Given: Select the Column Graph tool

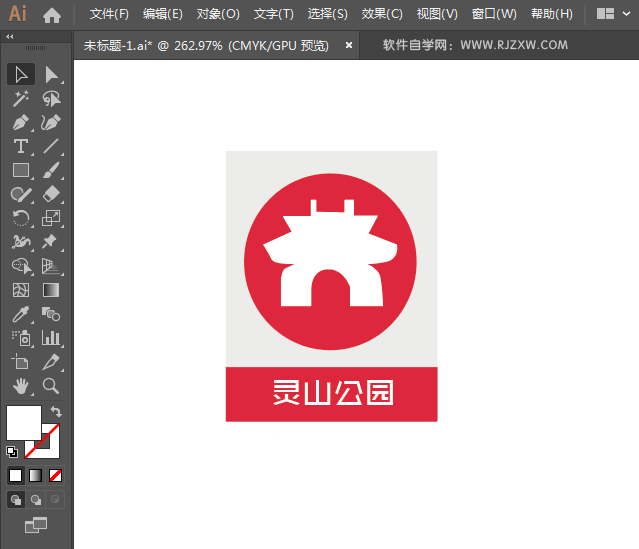Looking at the screenshot, I should point(51,338).
